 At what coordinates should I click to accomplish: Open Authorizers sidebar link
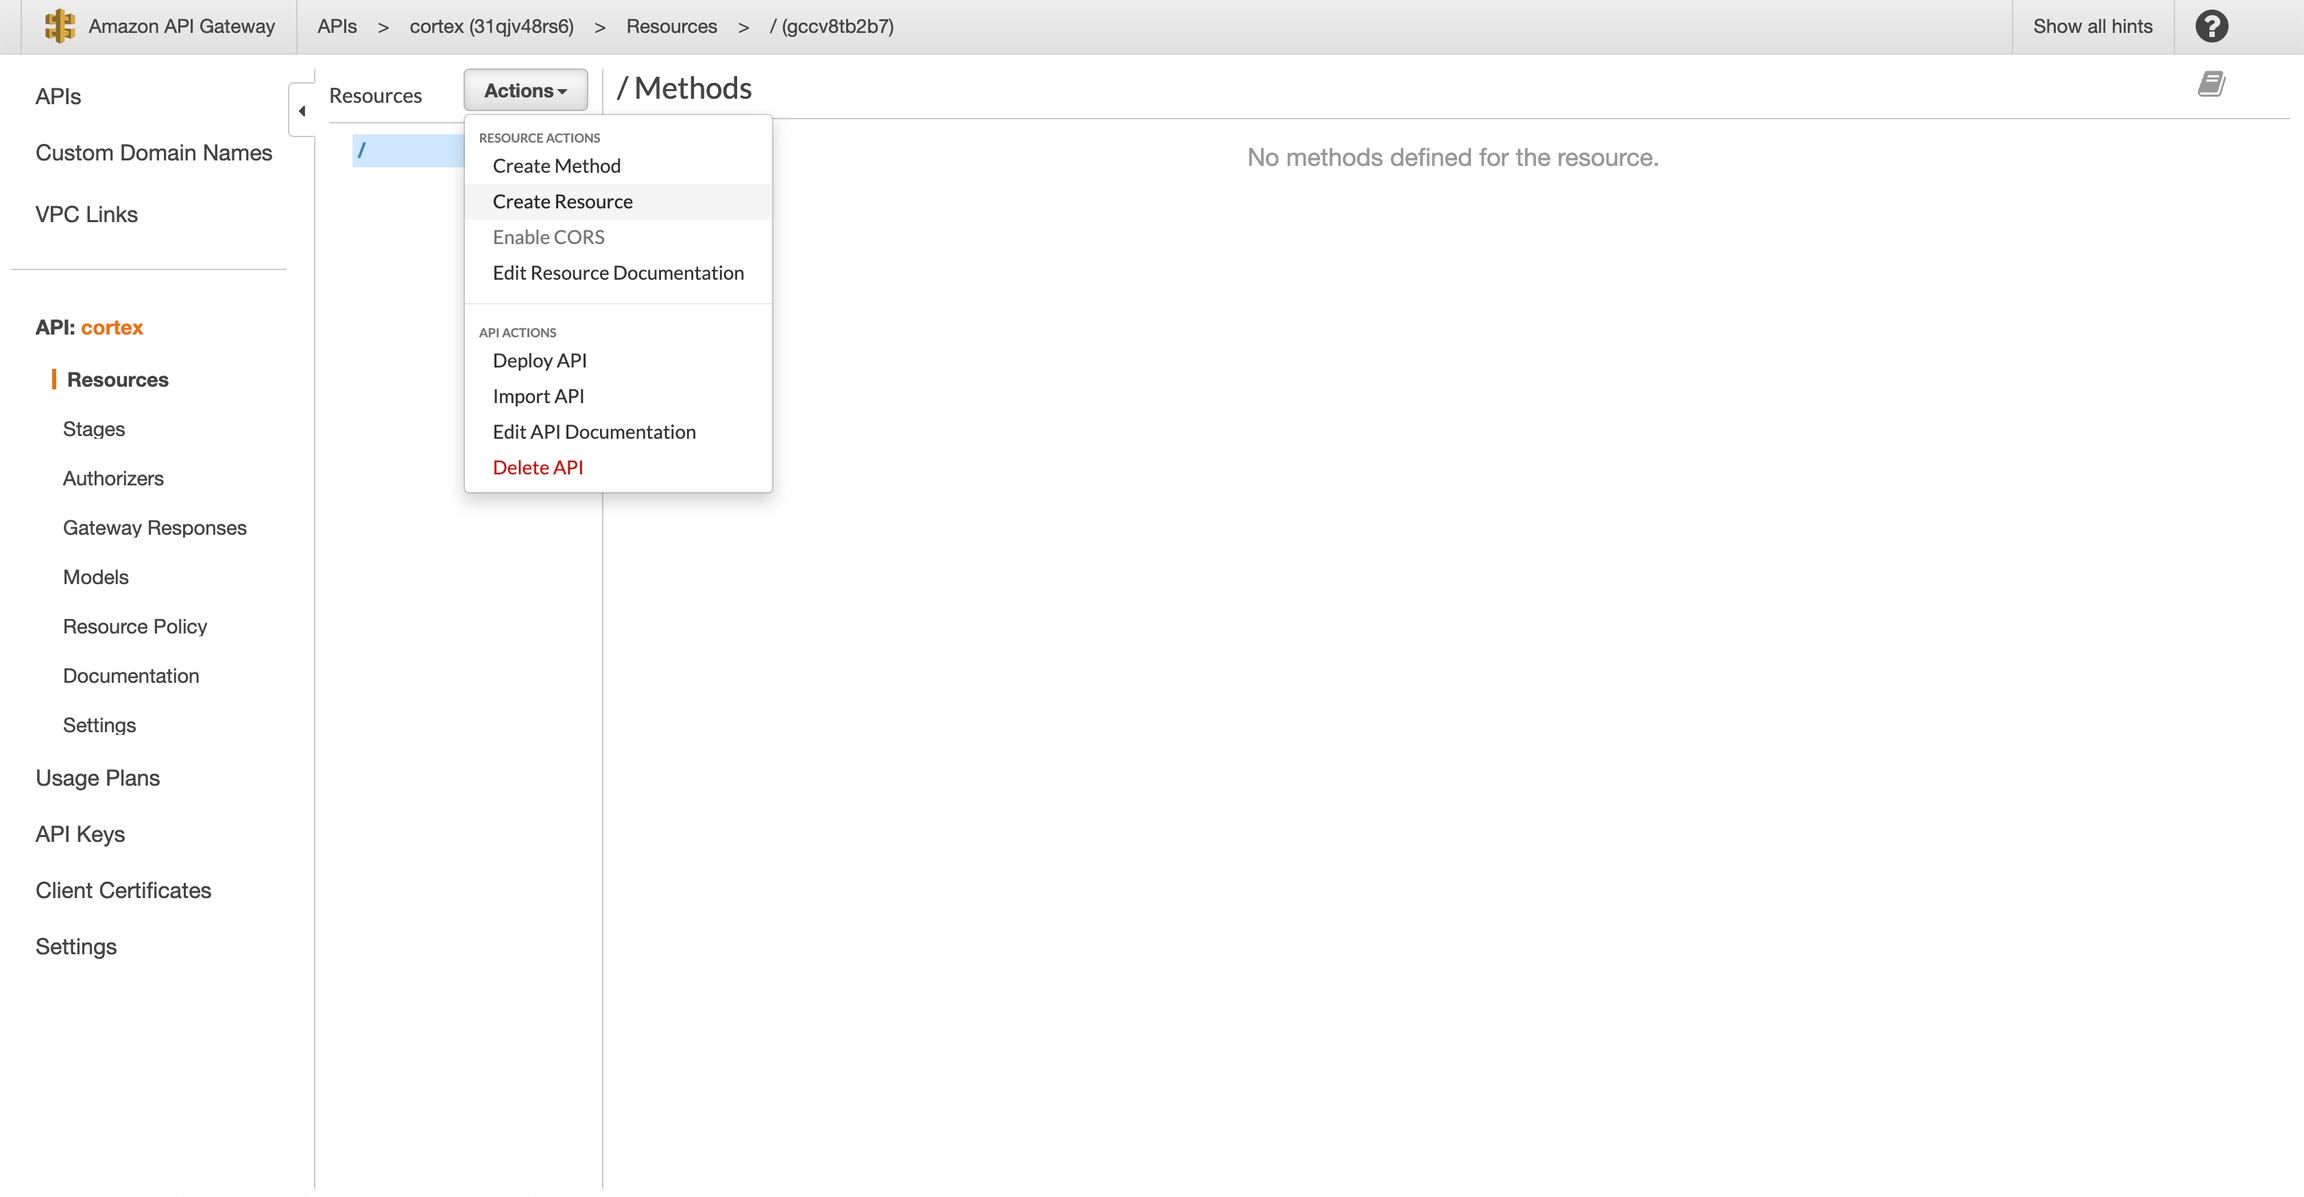tap(113, 478)
